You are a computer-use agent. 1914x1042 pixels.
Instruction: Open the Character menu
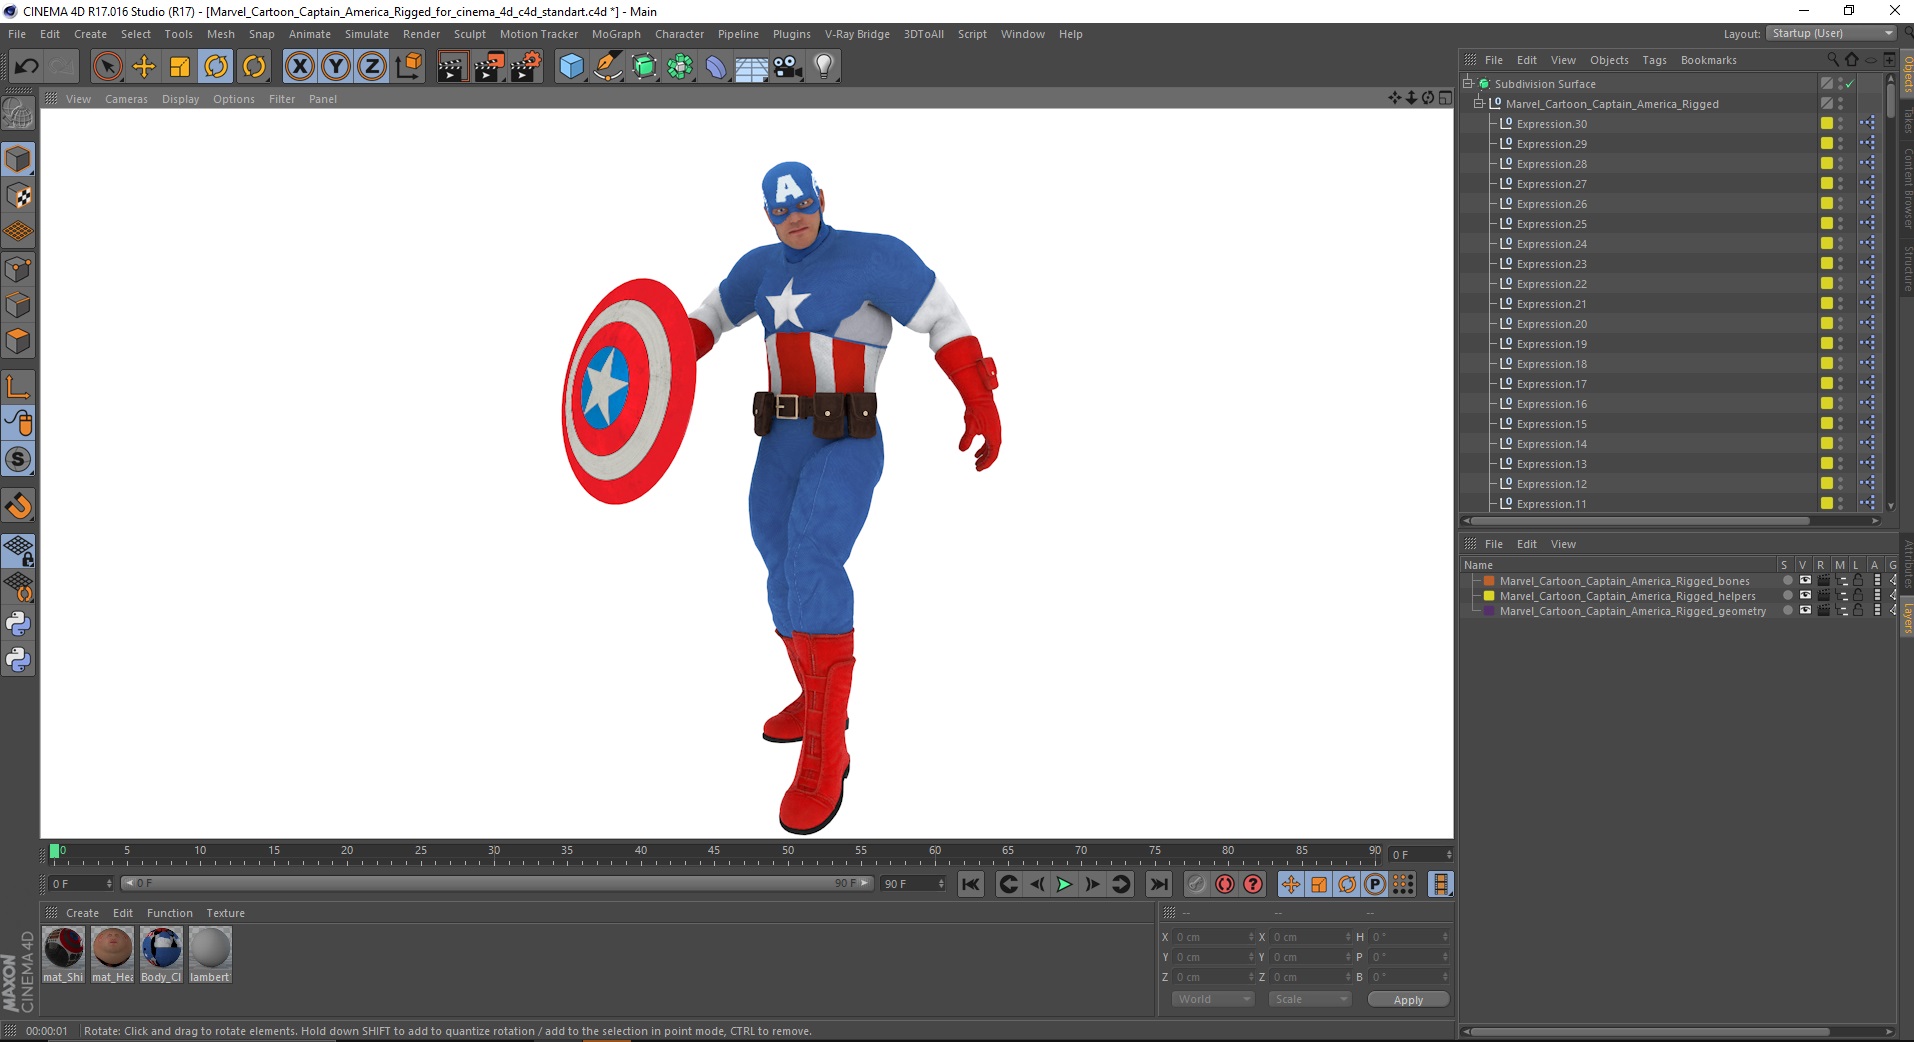coord(679,34)
